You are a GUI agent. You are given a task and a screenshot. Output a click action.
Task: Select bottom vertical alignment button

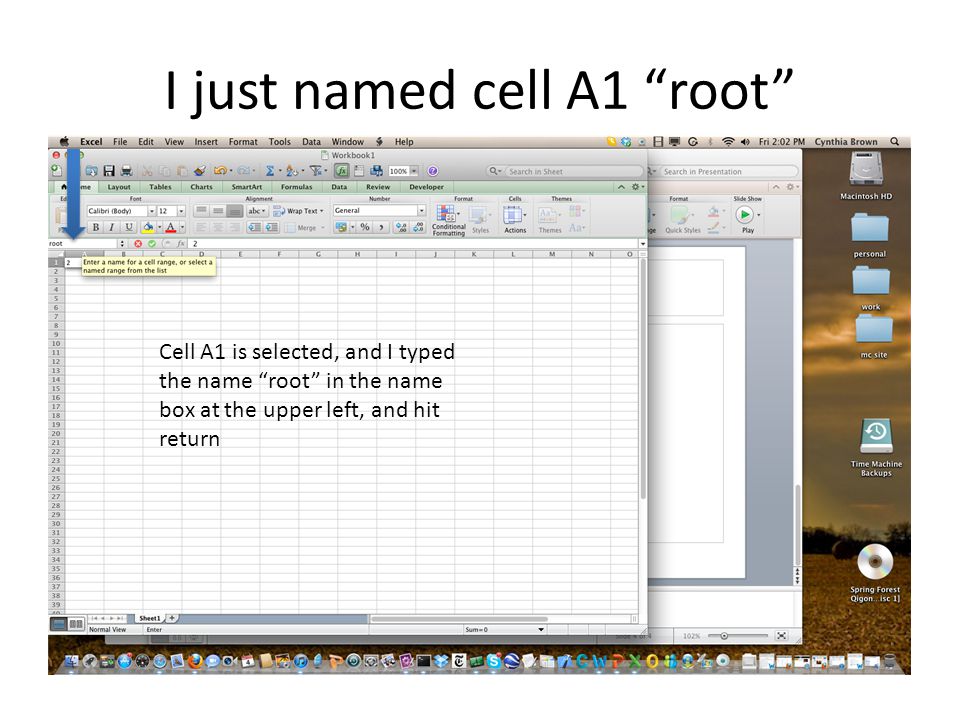coord(234,211)
